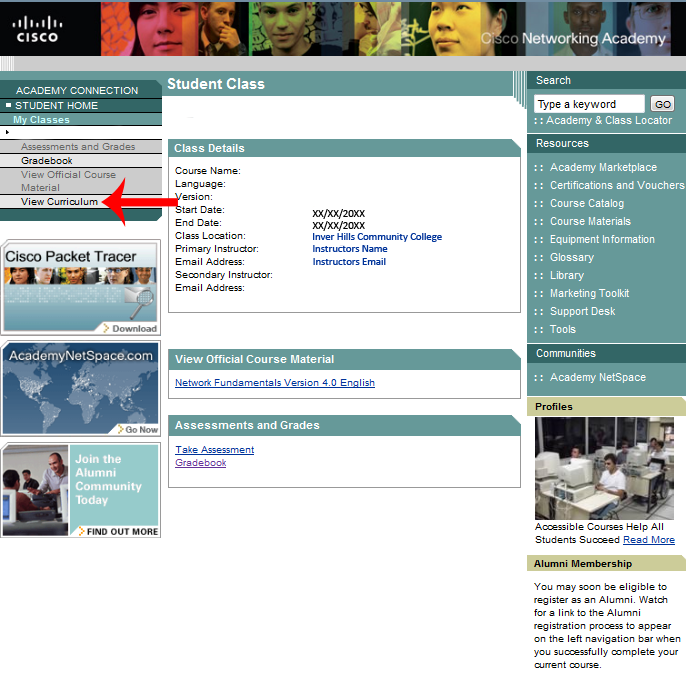Click the Take Assessment link

pyautogui.click(x=214, y=450)
